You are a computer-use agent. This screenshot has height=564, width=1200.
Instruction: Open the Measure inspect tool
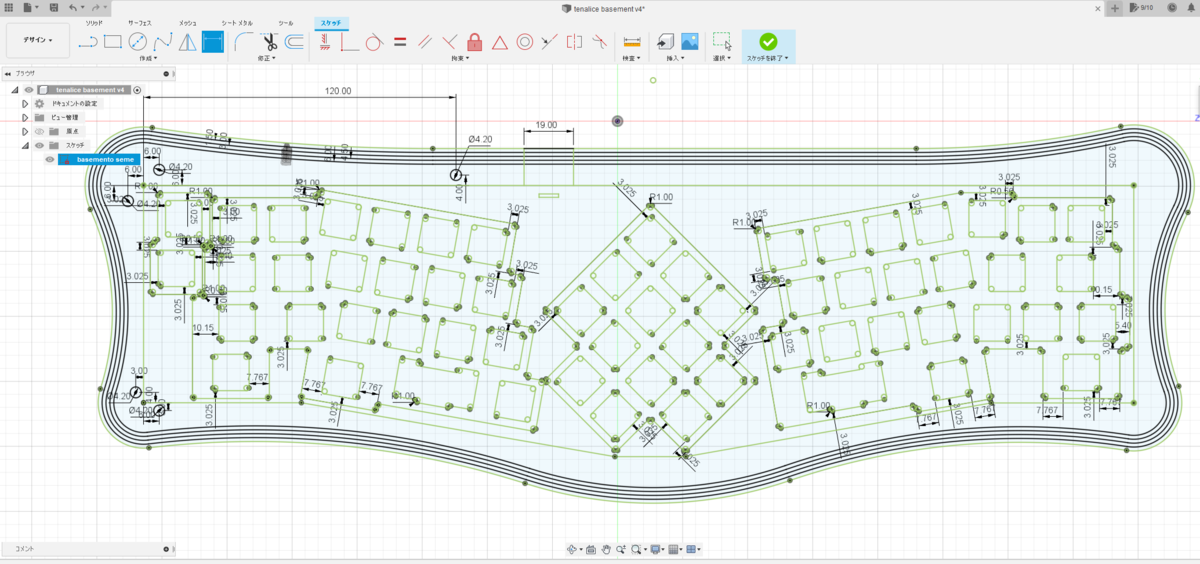631,42
